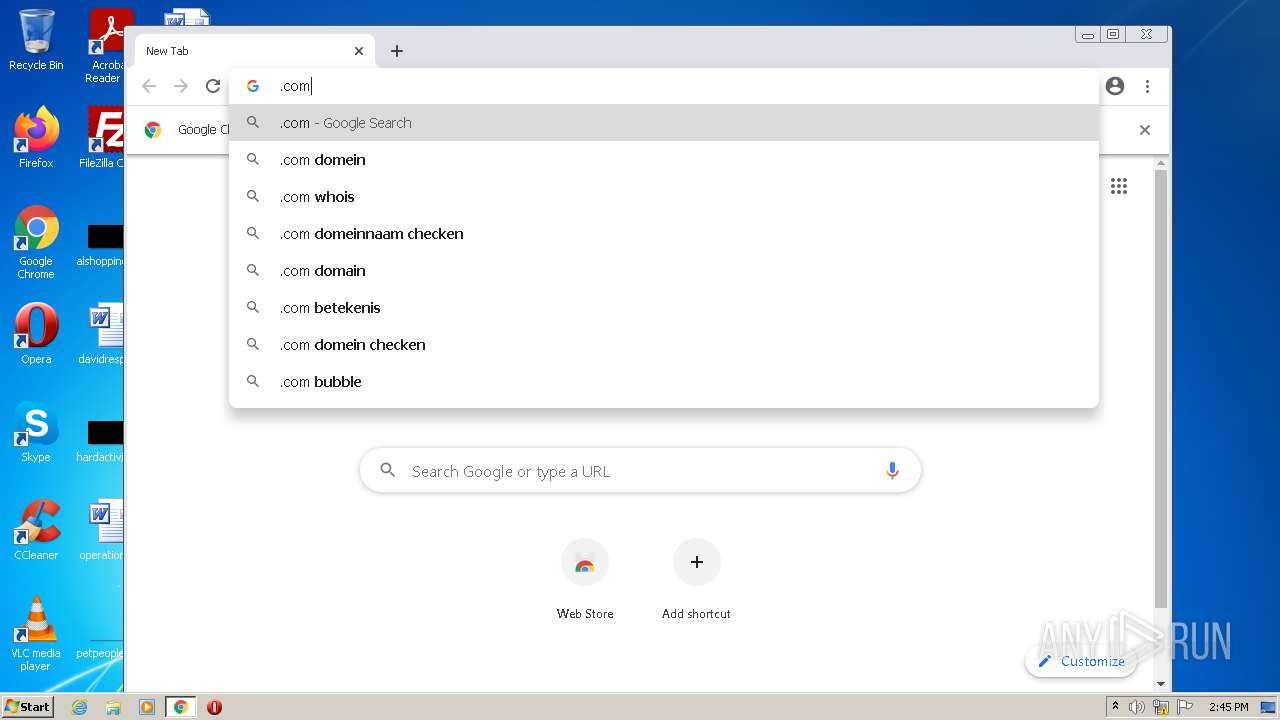Open a new tab with plus button
This screenshot has width=1280, height=720.
(397, 51)
